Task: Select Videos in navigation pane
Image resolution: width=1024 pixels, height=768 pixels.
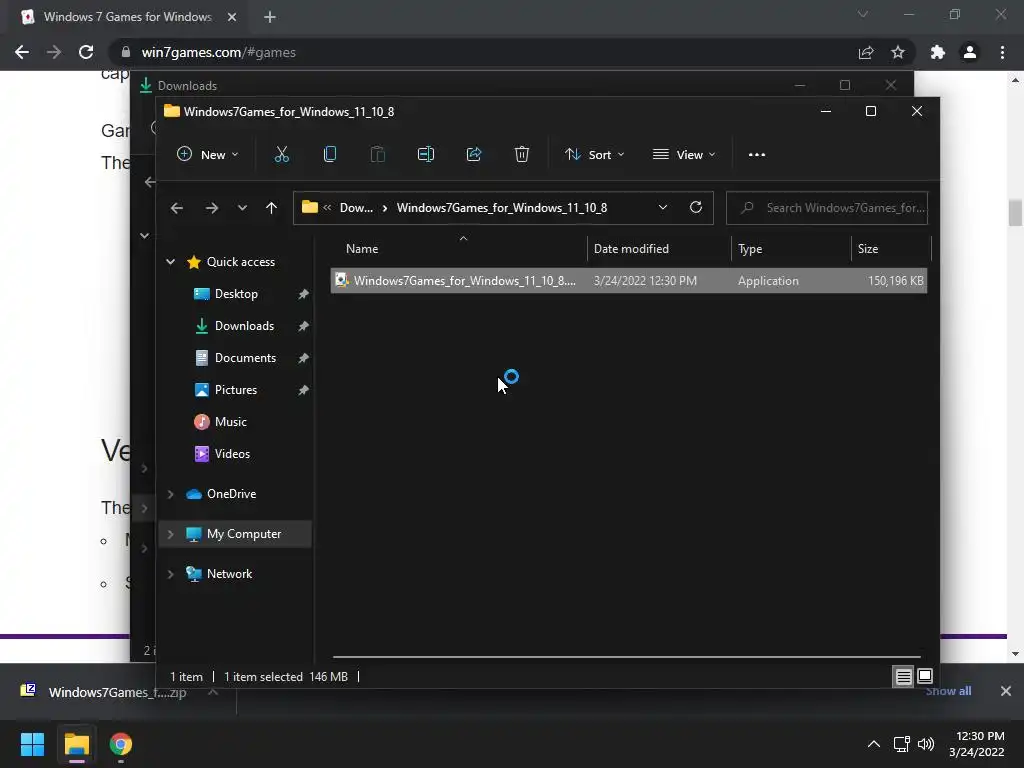Action: pyautogui.click(x=232, y=454)
